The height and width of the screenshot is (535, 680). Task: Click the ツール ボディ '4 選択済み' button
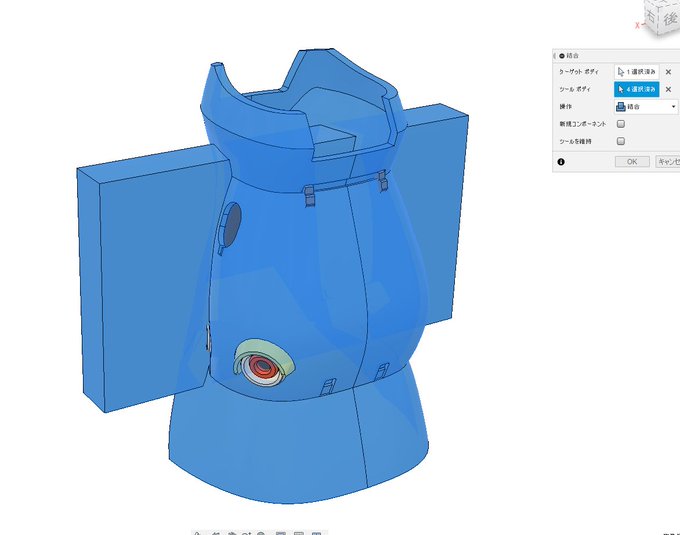pos(637,89)
